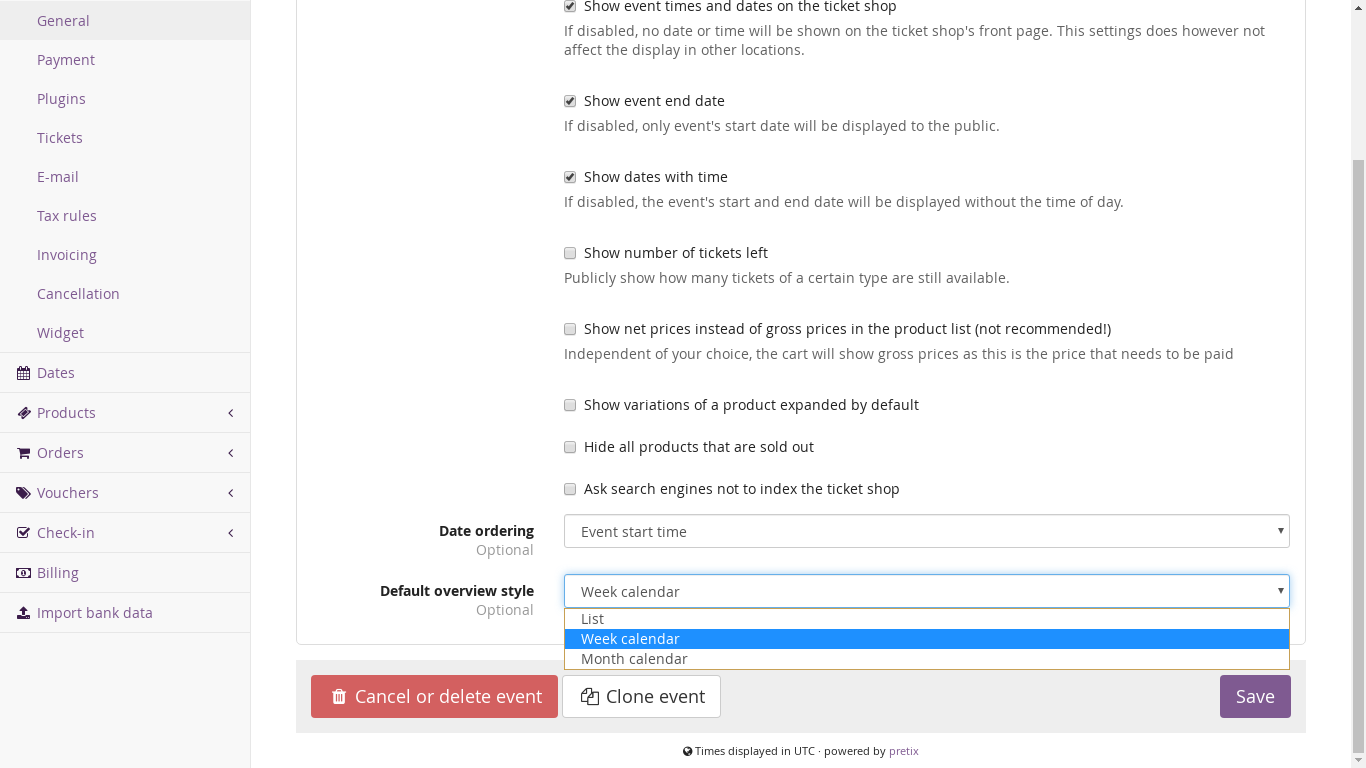Click the Billing money icon
Image resolution: width=1366 pixels, height=768 pixels.
tap(24, 573)
